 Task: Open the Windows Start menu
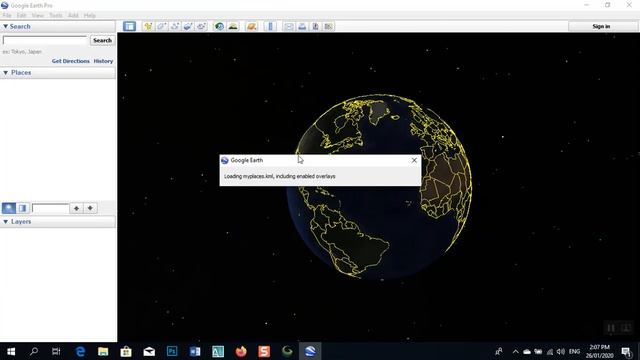pos(11,351)
